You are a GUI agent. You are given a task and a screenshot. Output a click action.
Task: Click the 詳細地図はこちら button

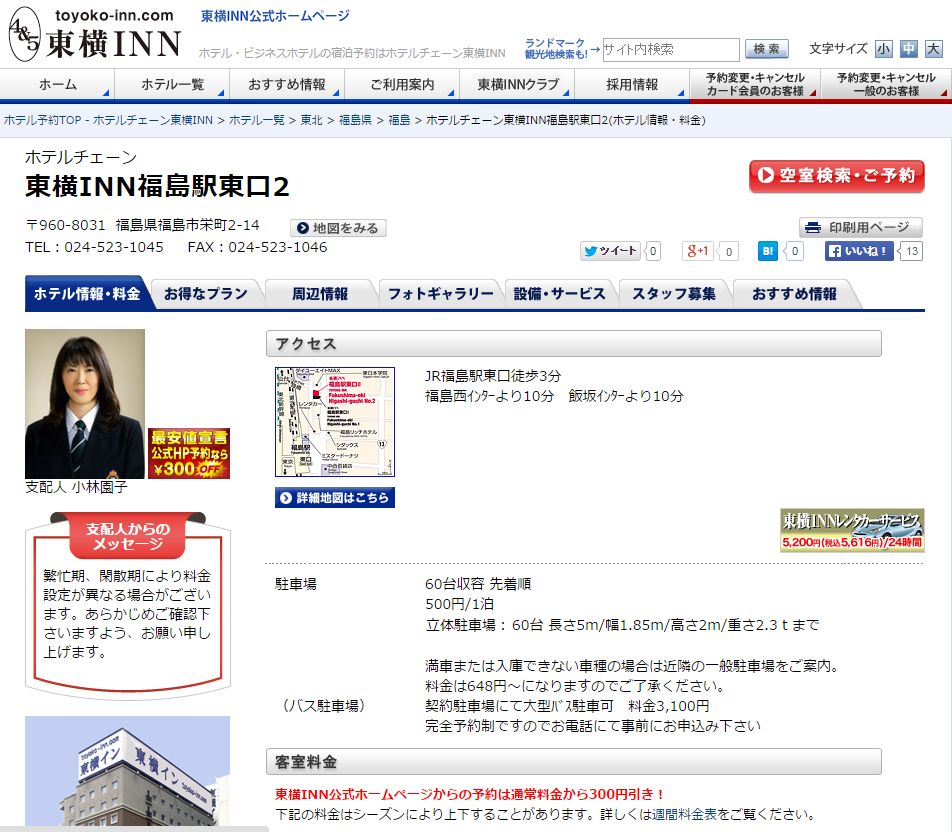335,497
